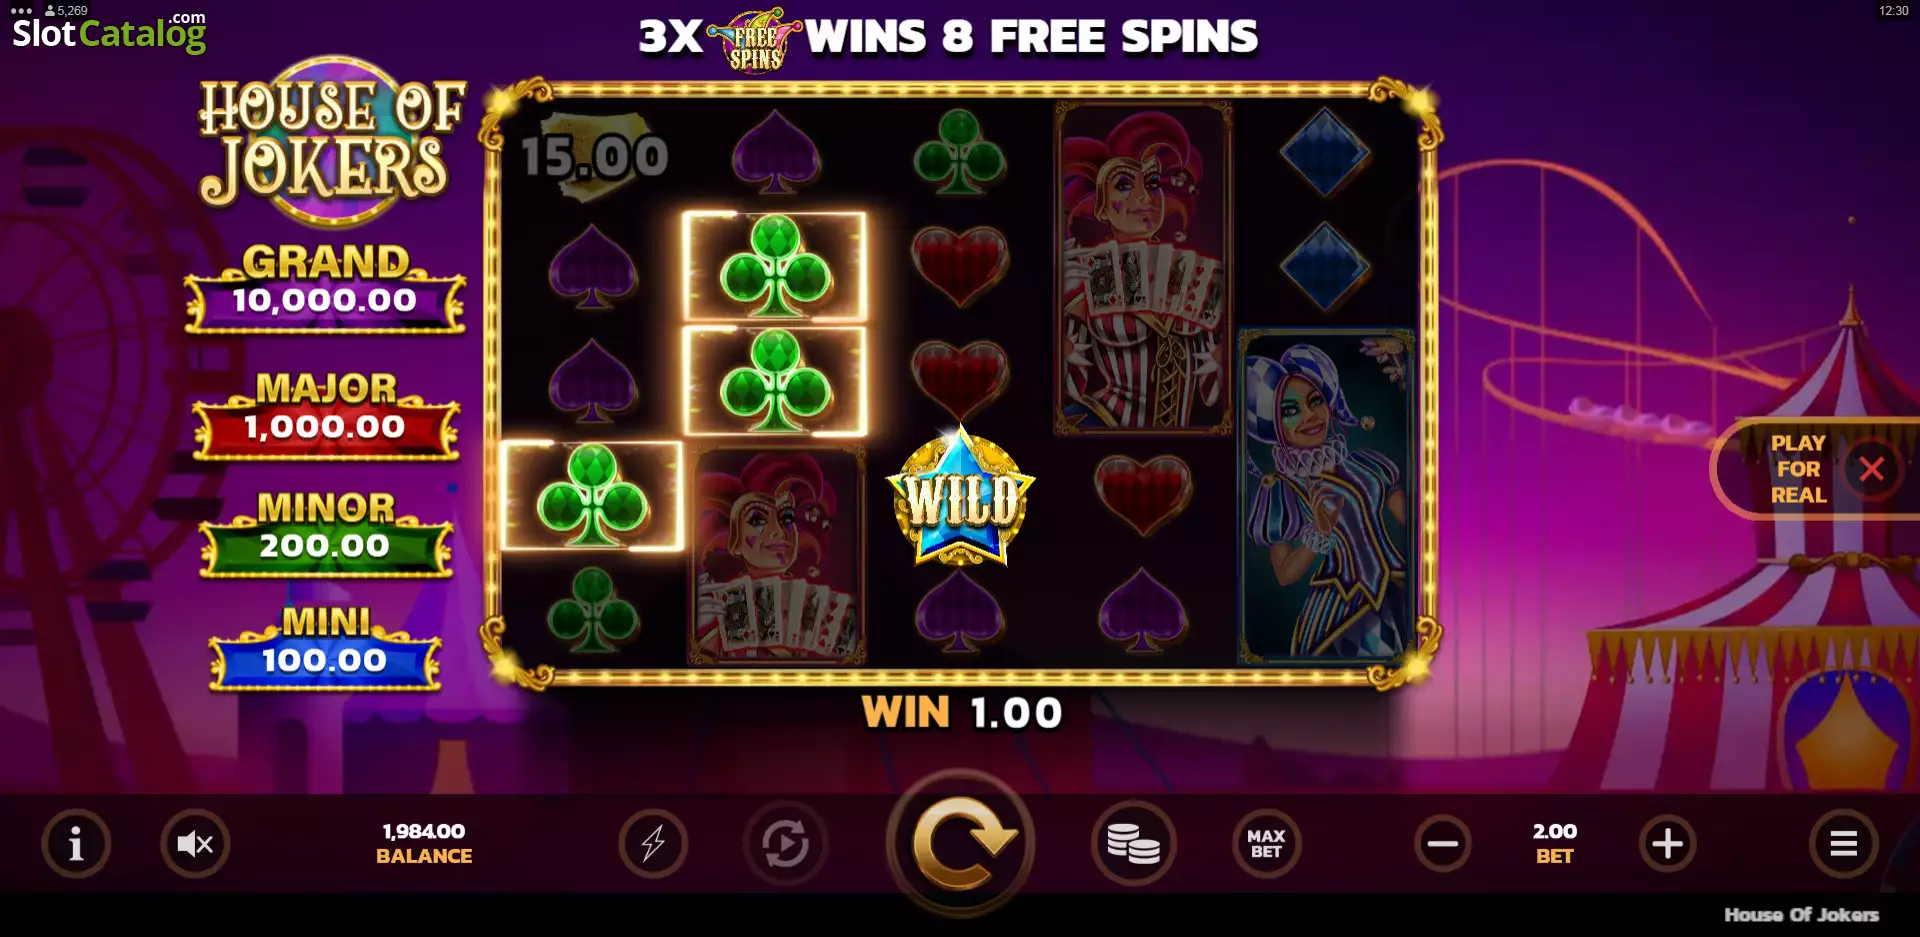Click the House of Jokers logo
The height and width of the screenshot is (937, 1920).
pyautogui.click(x=330, y=140)
